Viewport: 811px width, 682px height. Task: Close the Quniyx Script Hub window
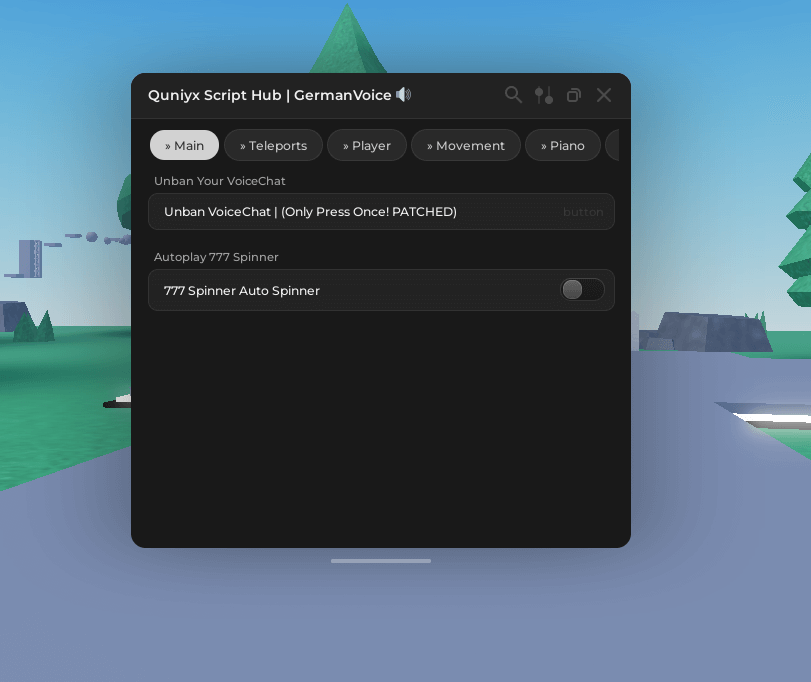click(x=604, y=95)
